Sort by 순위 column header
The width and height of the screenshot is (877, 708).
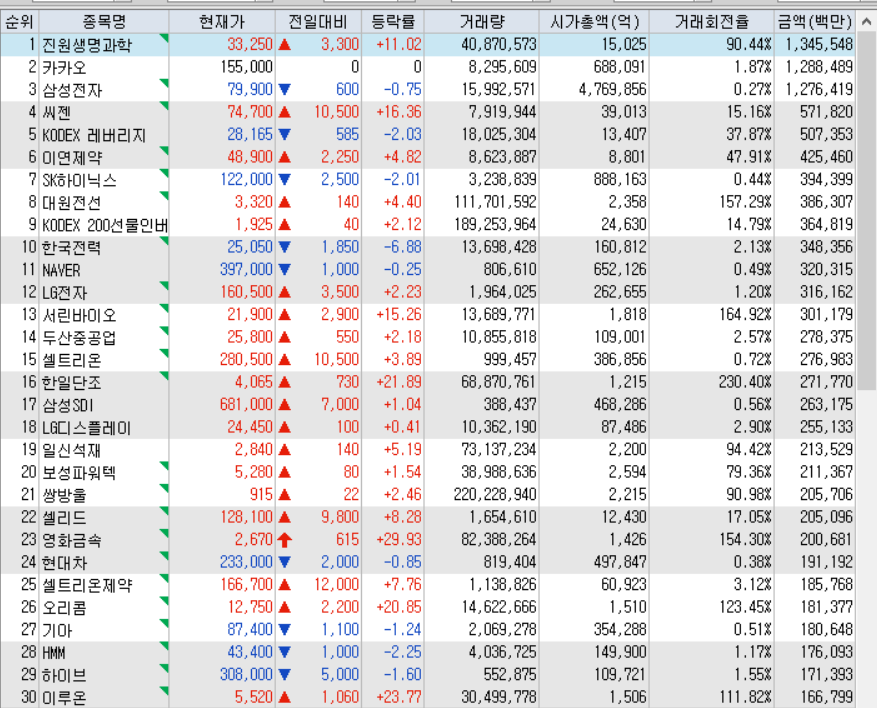tap(20, 22)
